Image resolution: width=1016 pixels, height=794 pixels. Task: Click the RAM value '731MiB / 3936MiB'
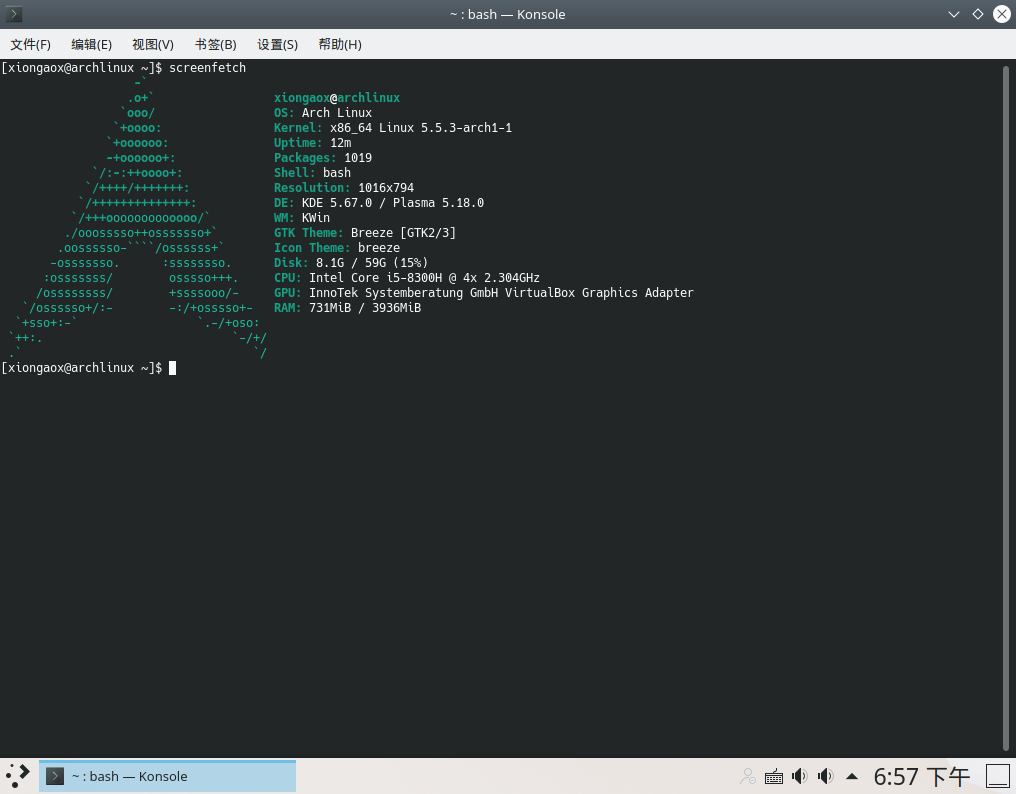[x=365, y=308]
